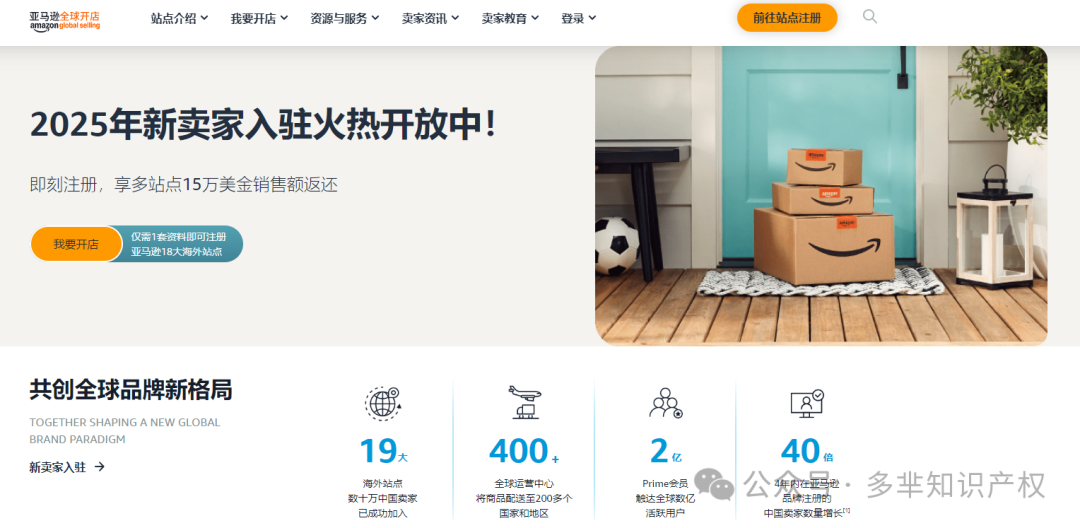Click the globe icon above 19 海外站点
This screenshot has width=1080, height=528.
[382, 403]
